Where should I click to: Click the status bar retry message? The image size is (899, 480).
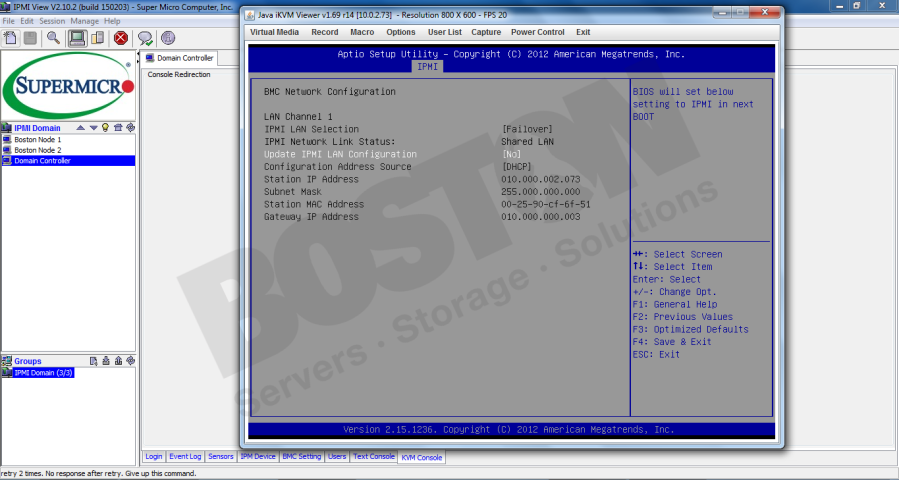click(x=98, y=474)
